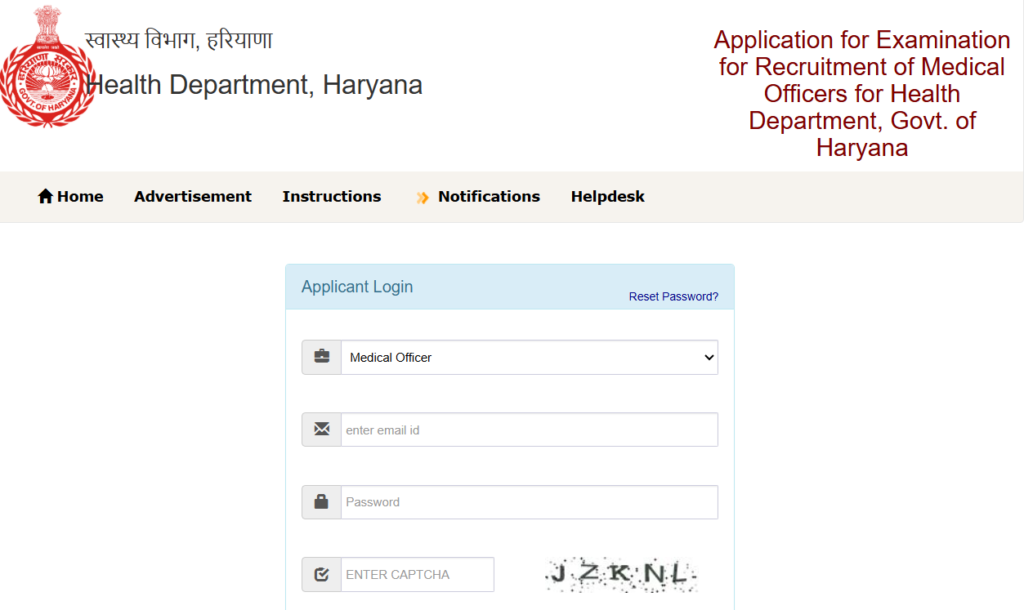Image resolution: width=1024 pixels, height=610 pixels.
Task: Click the checkmark icon beside captcha field
Action: pyautogui.click(x=321, y=574)
